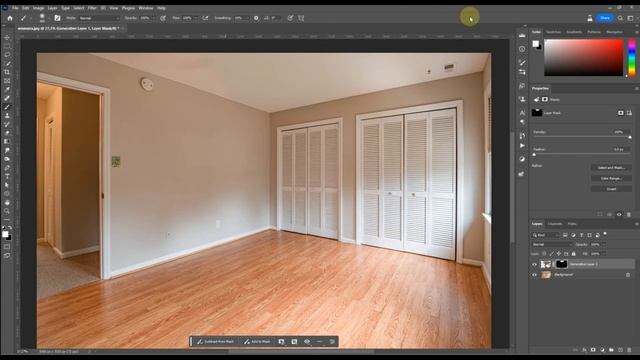
Task: Click the rainbow hue strip in Color panel
Action: (632, 58)
